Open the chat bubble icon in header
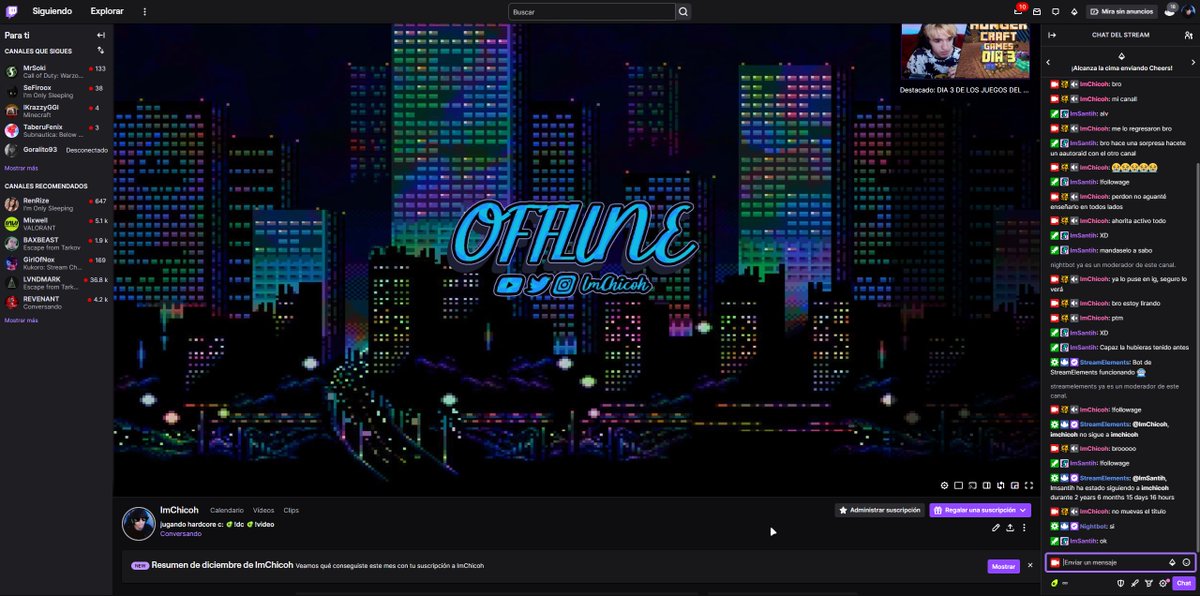1200x596 pixels. 1055,11
